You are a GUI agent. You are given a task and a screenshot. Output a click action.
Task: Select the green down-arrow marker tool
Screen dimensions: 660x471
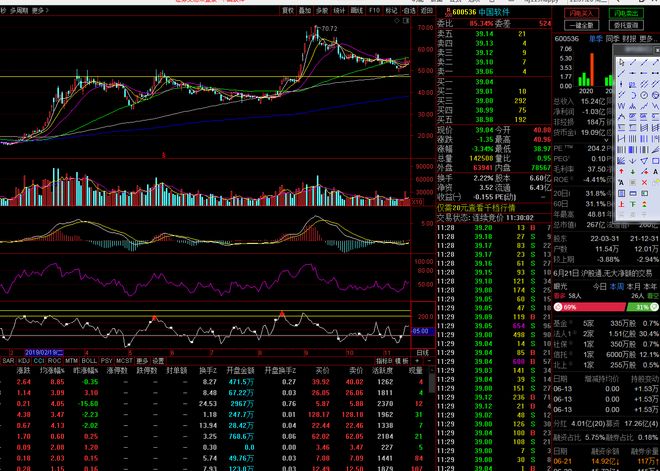pyautogui.click(x=632, y=170)
